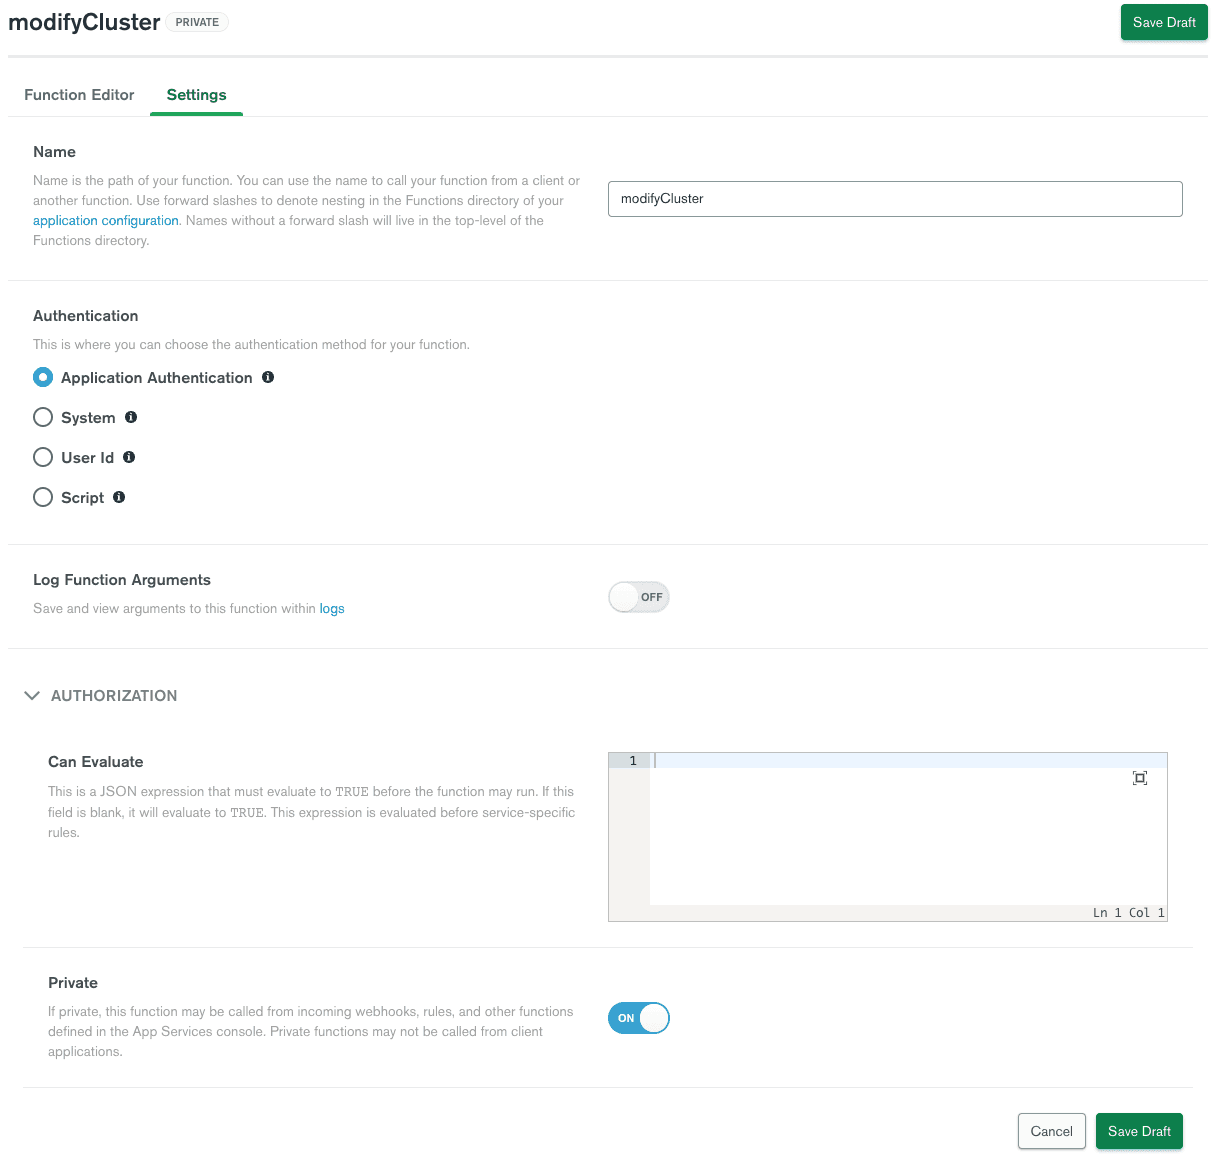
Task: Enable the Log Function Arguments toggle
Action: pos(638,596)
